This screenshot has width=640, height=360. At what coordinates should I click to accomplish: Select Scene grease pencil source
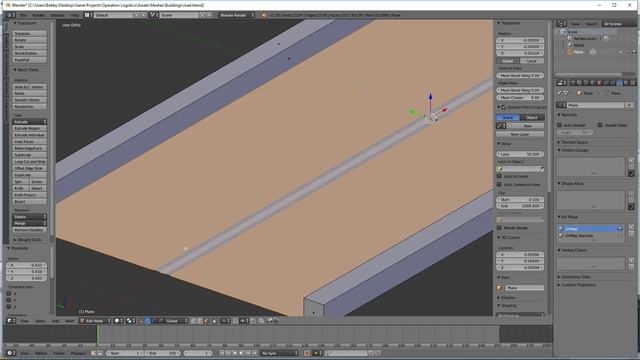point(508,118)
